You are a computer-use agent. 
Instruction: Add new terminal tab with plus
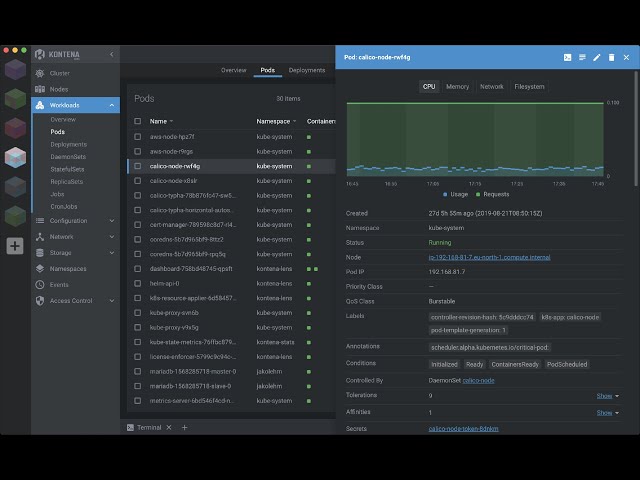tap(184, 427)
